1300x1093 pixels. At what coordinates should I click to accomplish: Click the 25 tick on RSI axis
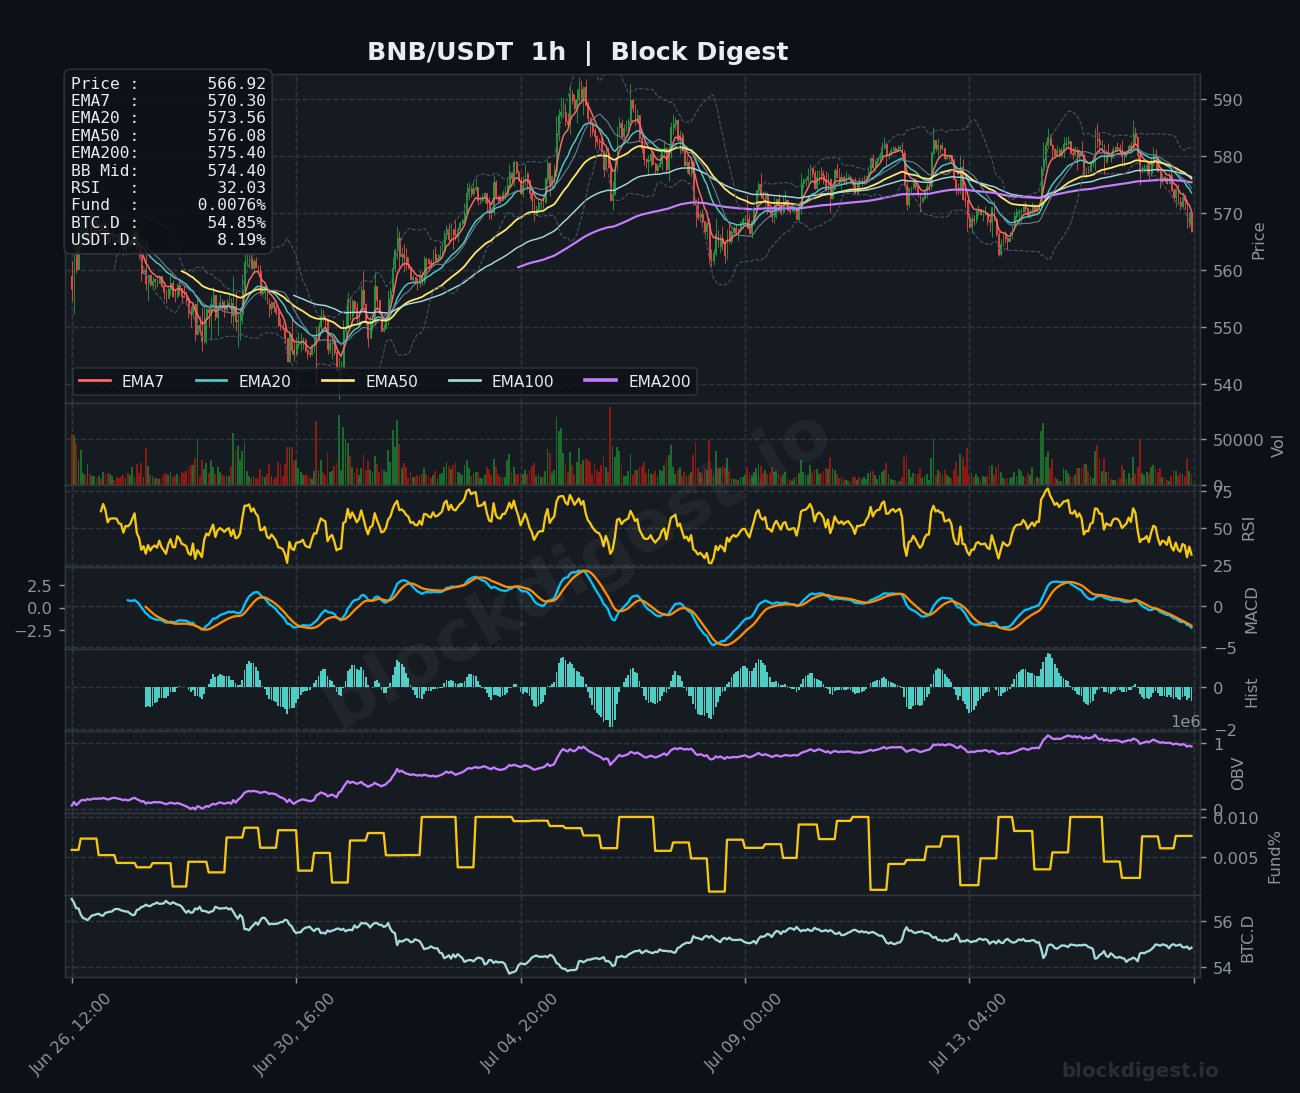pos(1221,568)
